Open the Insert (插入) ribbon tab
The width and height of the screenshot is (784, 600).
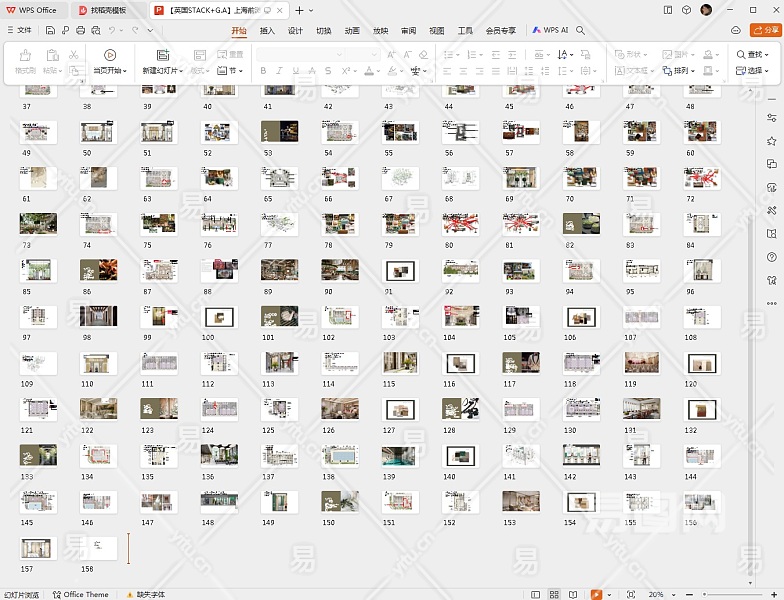(x=267, y=30)
